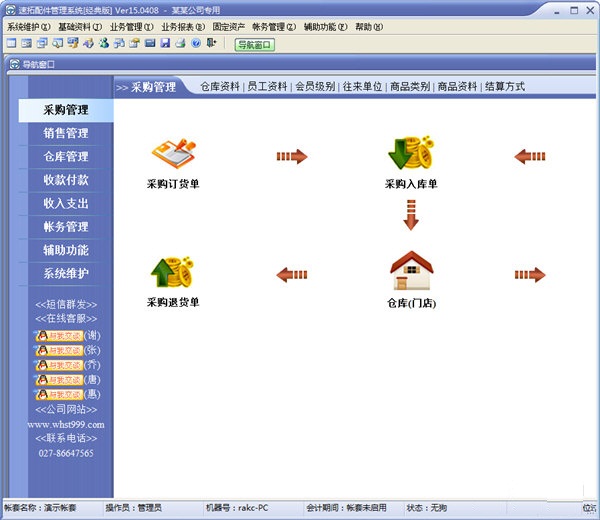Click the first blank window toolbar icon
This screenshot has width=600, height=520.
[x=11, y=43]
